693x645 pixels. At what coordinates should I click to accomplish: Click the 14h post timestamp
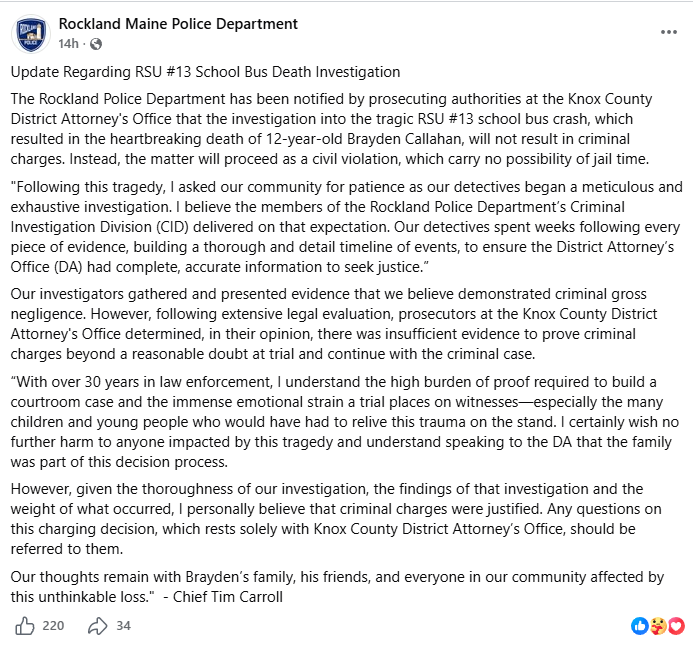[69, 44]
